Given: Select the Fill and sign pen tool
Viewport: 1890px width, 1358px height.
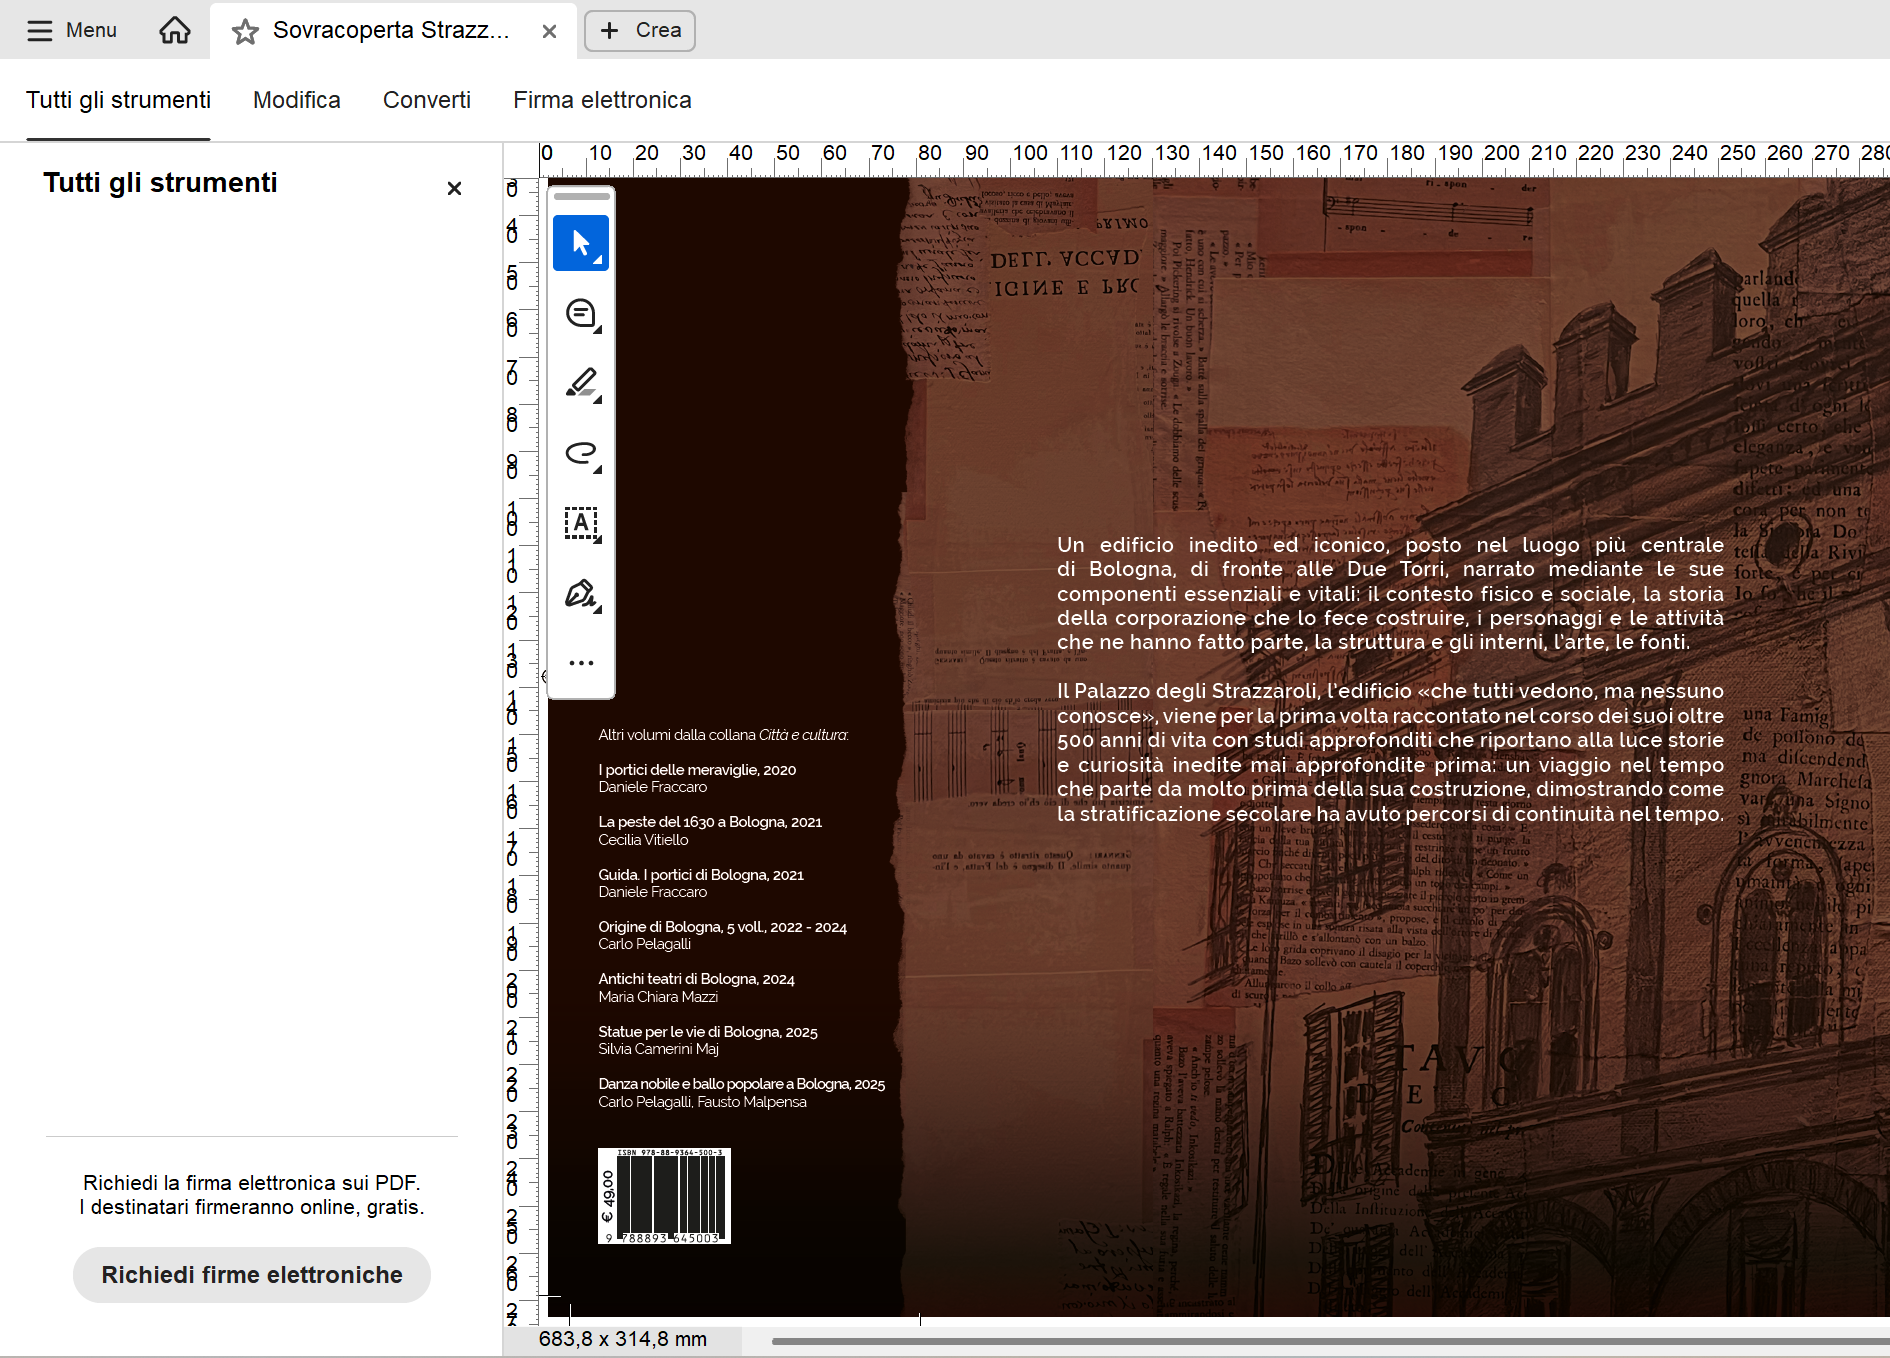Looking at the screenshot, I should pos(581,594).
